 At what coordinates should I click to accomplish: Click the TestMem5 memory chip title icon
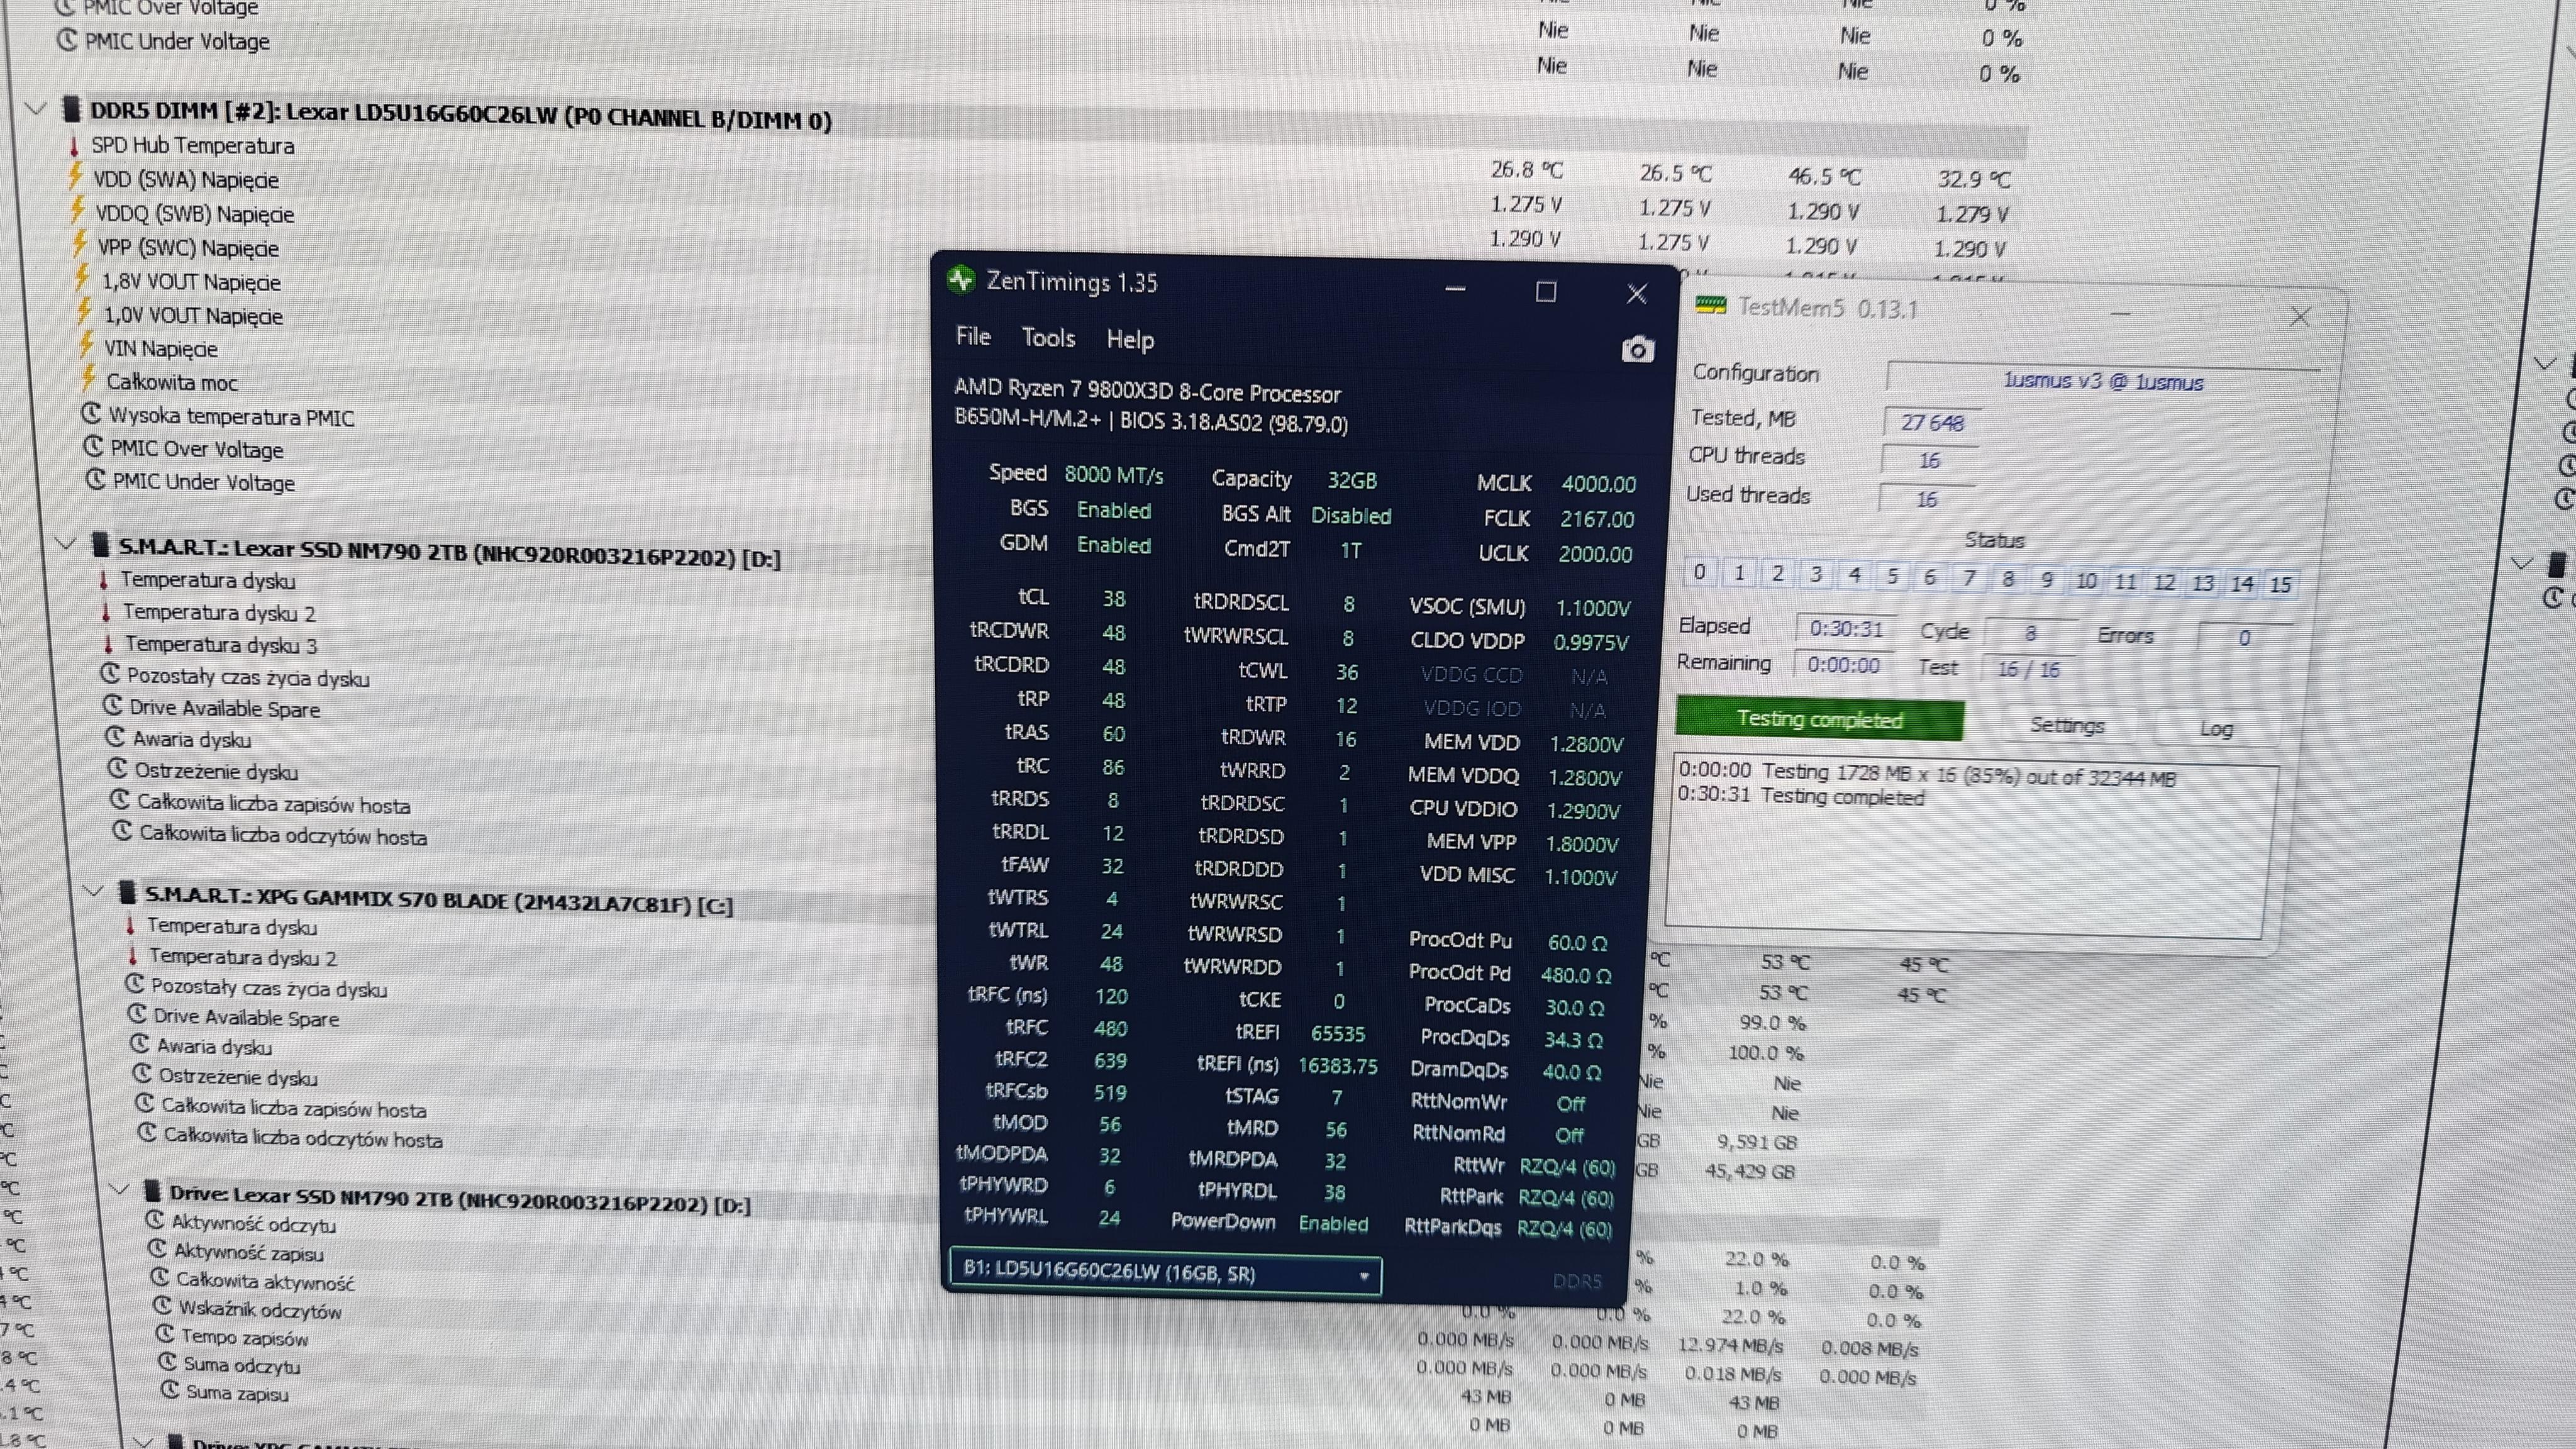pyautogui.click(x=1711, y=305)
